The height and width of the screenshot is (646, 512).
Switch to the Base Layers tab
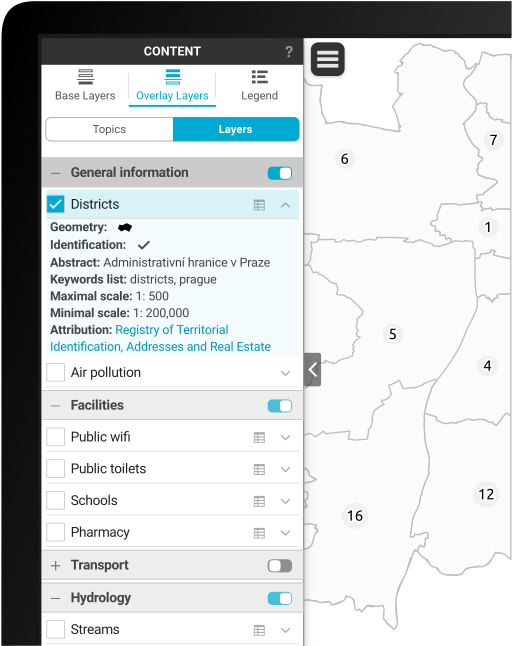[x=85, y=85]
